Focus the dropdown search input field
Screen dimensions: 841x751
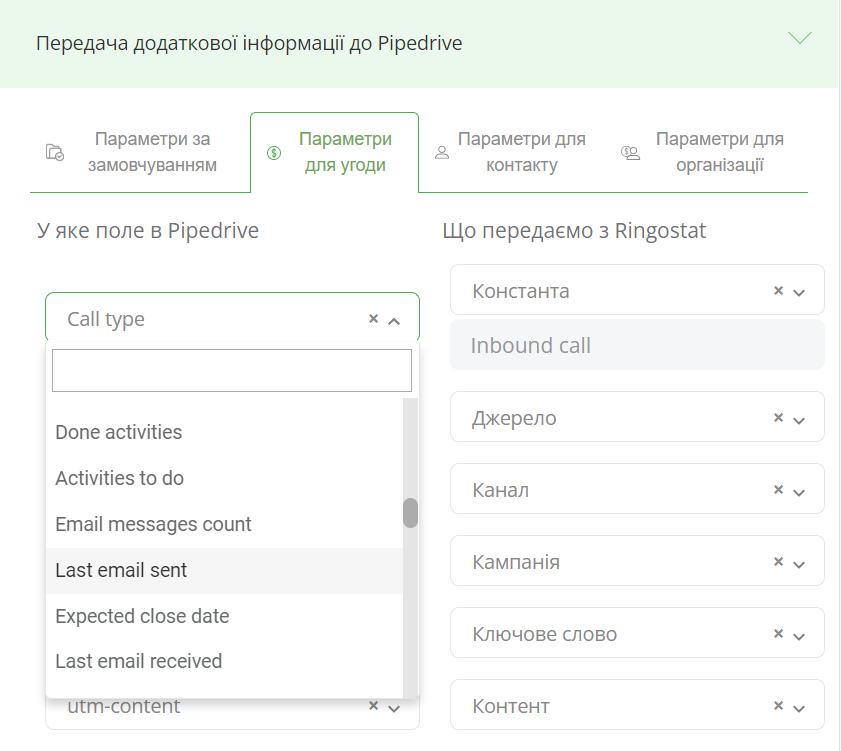click(x=232, y=370)
